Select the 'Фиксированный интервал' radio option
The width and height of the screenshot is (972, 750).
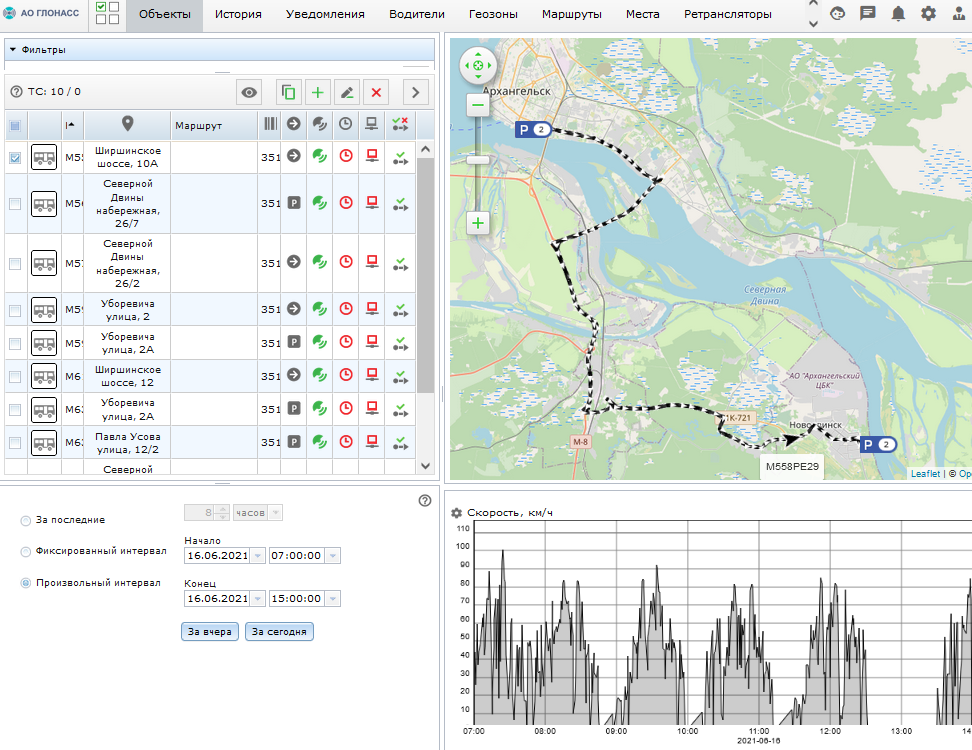pos(26,551)
